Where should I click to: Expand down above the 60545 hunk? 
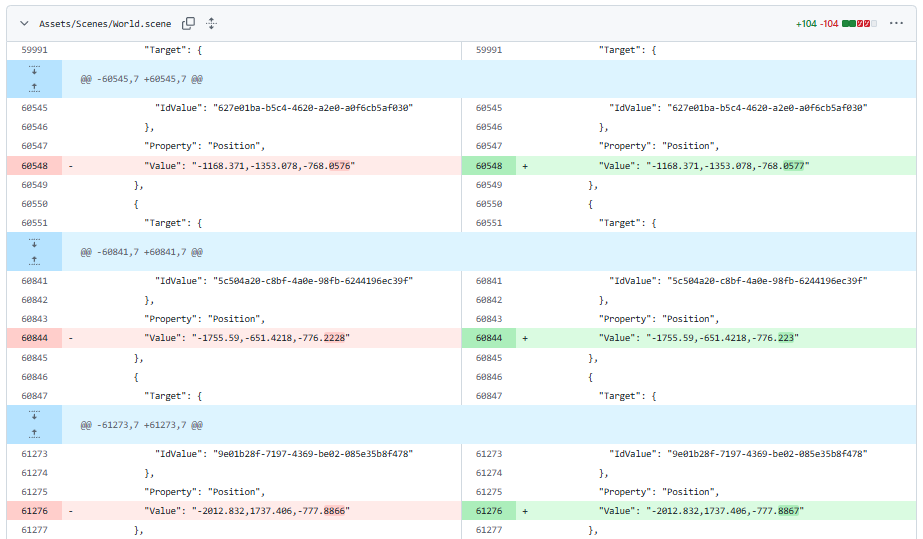34,70
